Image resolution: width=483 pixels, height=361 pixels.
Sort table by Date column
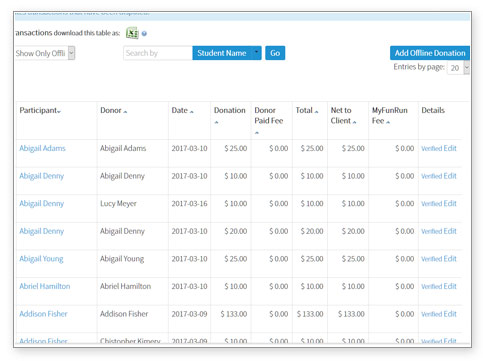pos(192,112)
